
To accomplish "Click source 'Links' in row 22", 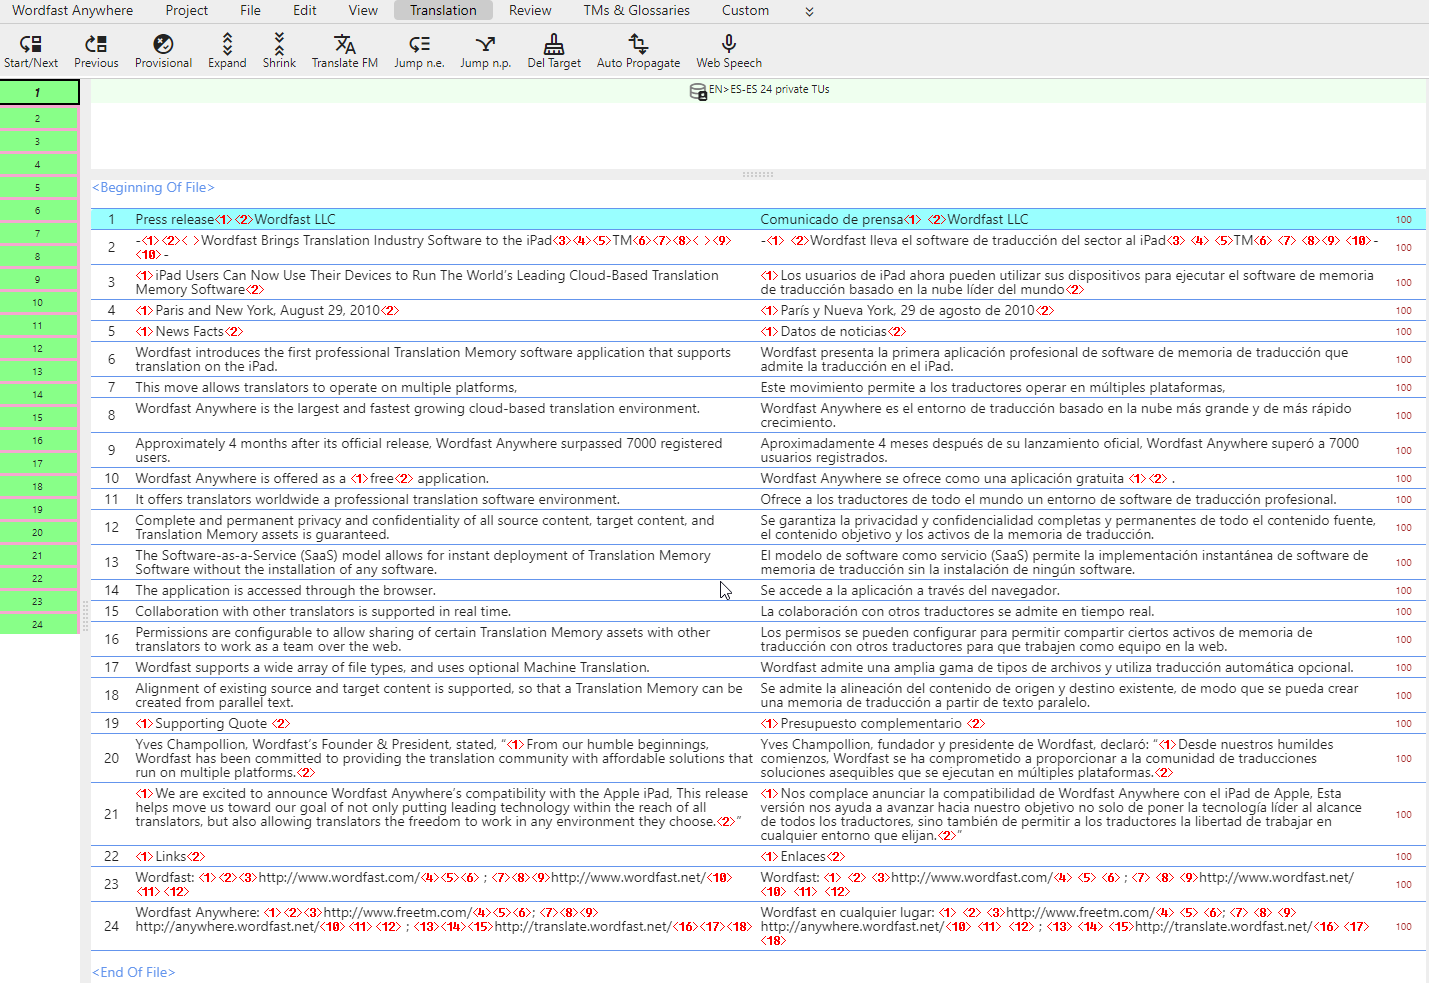I will [x=170, y=856].
